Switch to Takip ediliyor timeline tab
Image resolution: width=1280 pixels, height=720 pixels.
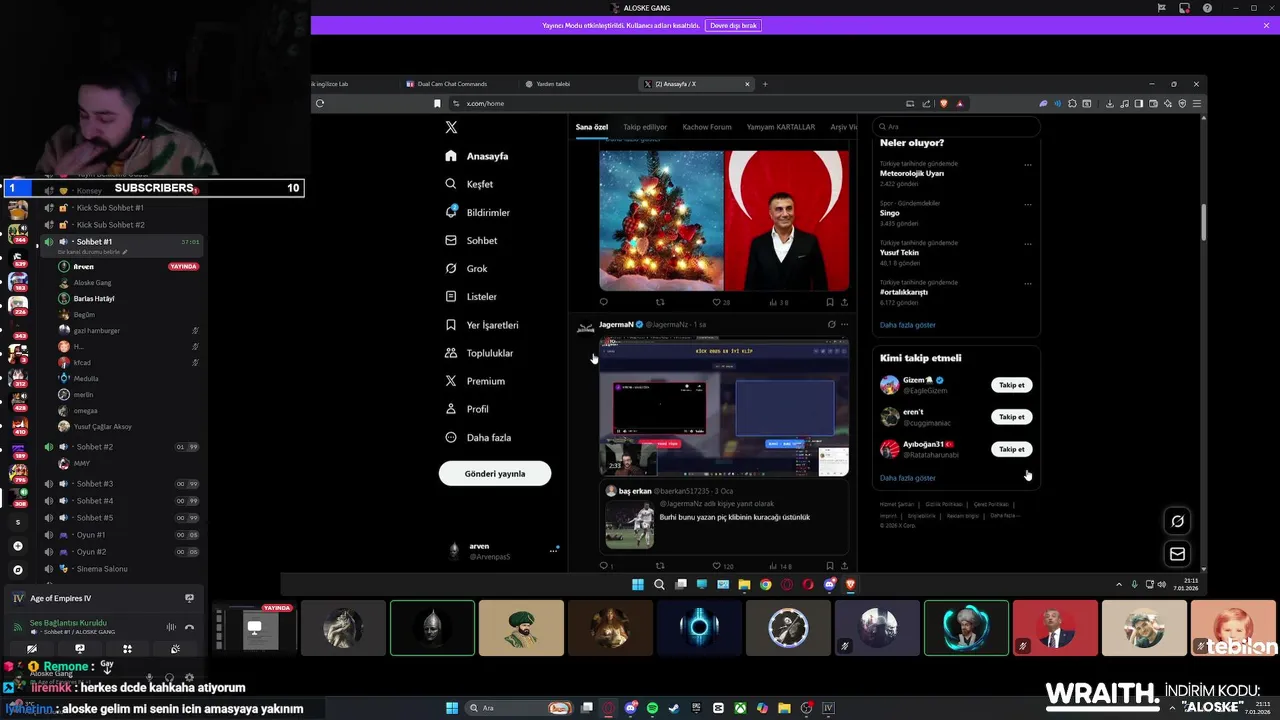coord(645,127)
